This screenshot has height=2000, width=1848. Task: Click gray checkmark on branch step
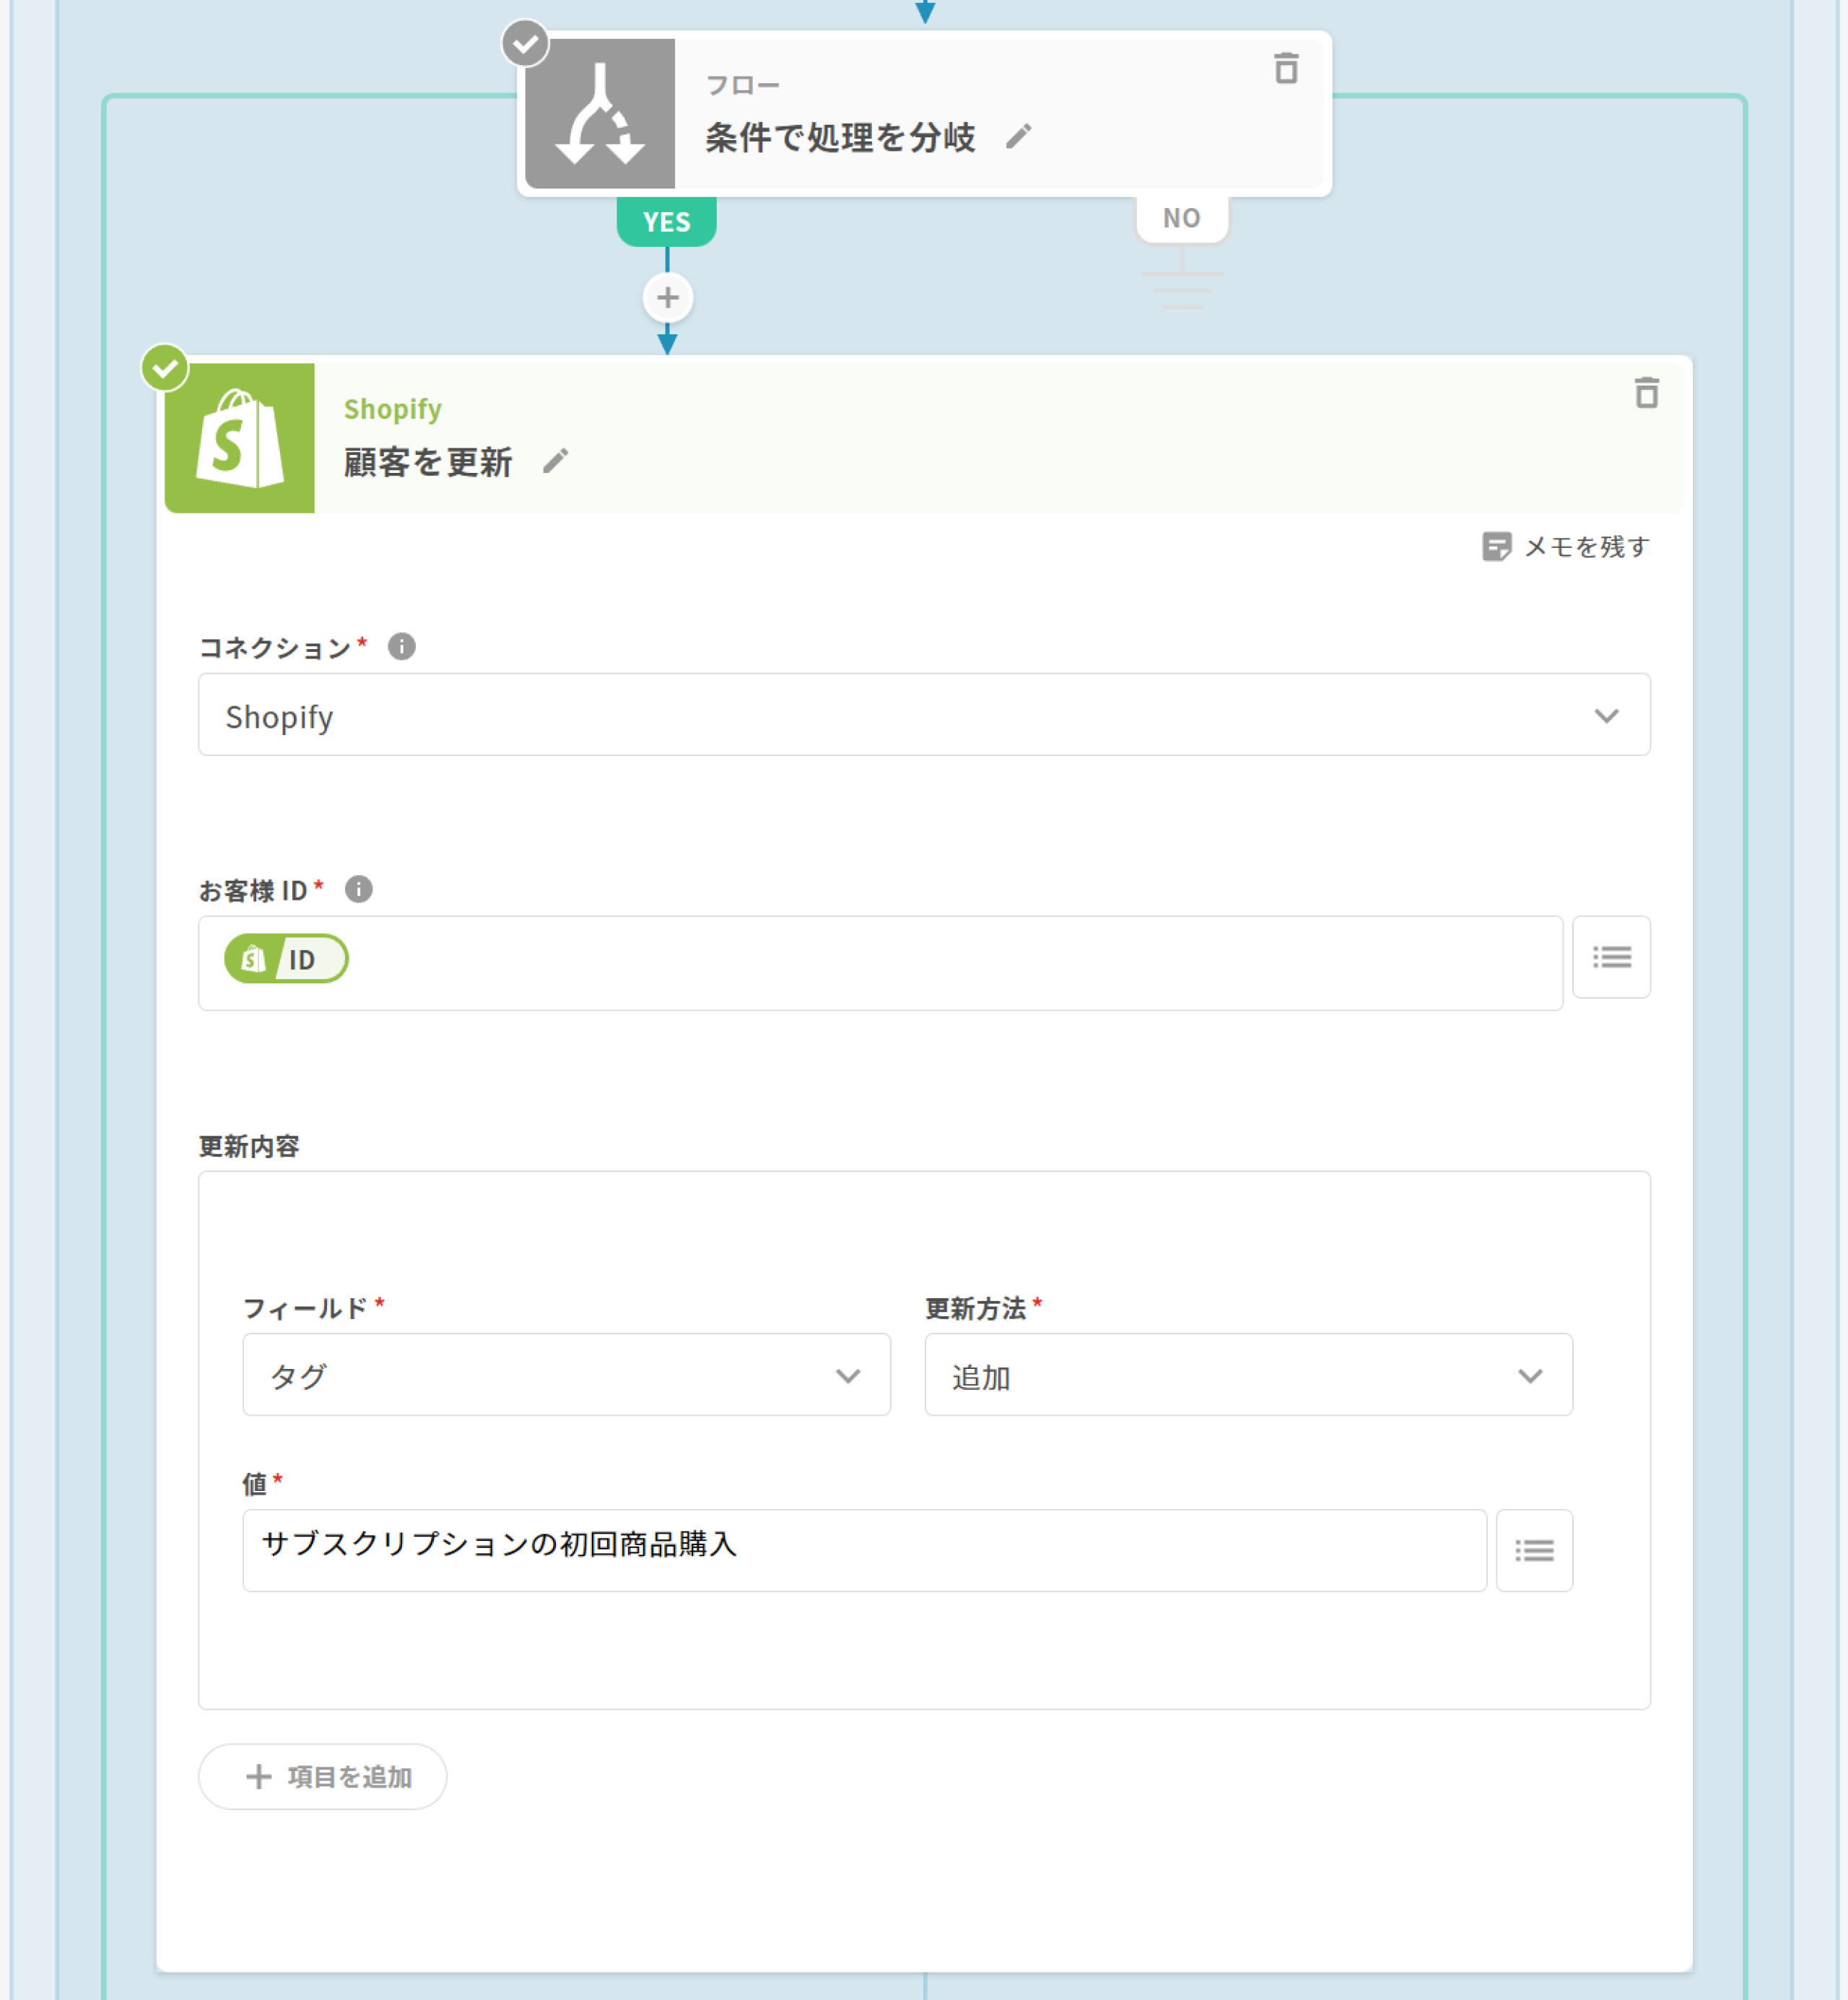pyautogui.click(x=525, y=44)
